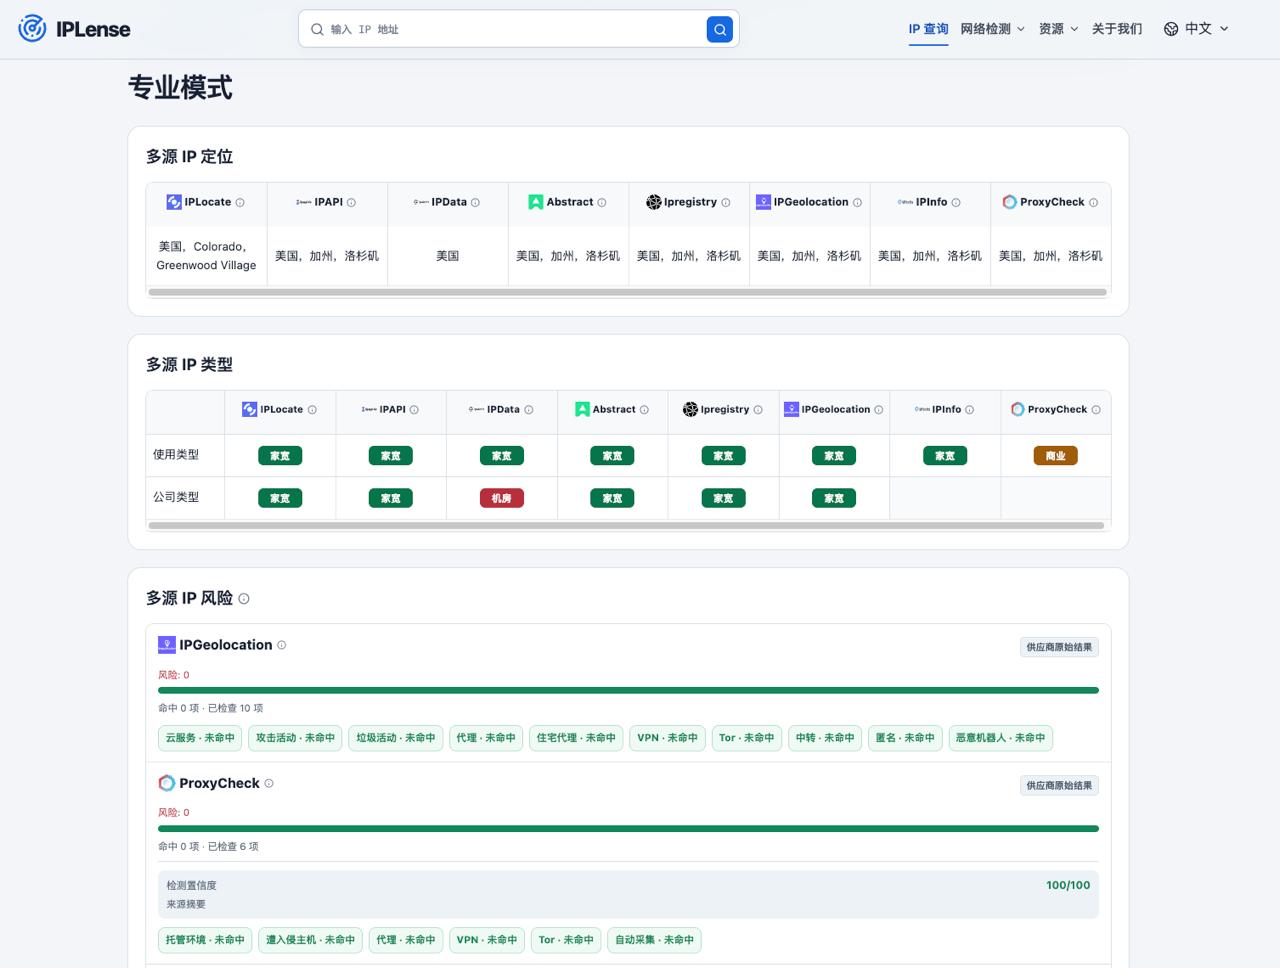Click the 托管环境 · 未命中 tag
Screen dimensions: 1280x968
point(205,940)
